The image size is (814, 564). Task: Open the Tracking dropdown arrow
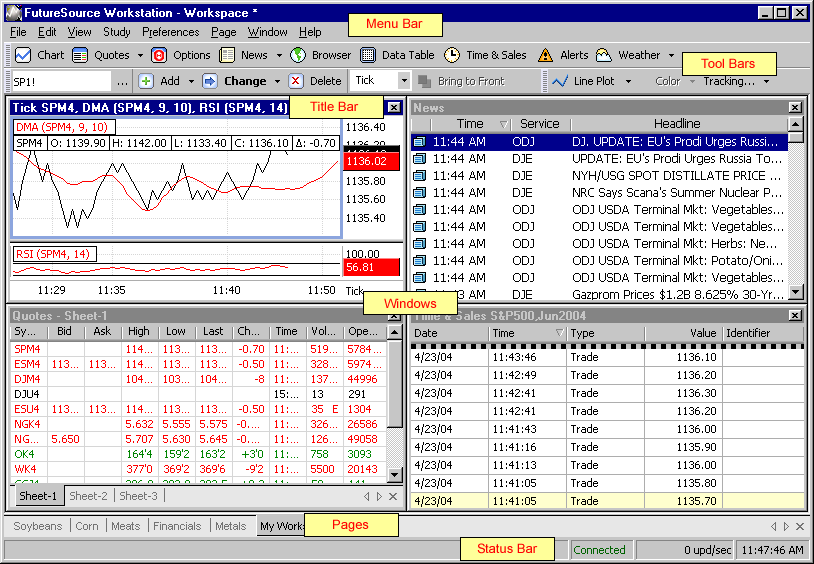(x=766, y=82)
